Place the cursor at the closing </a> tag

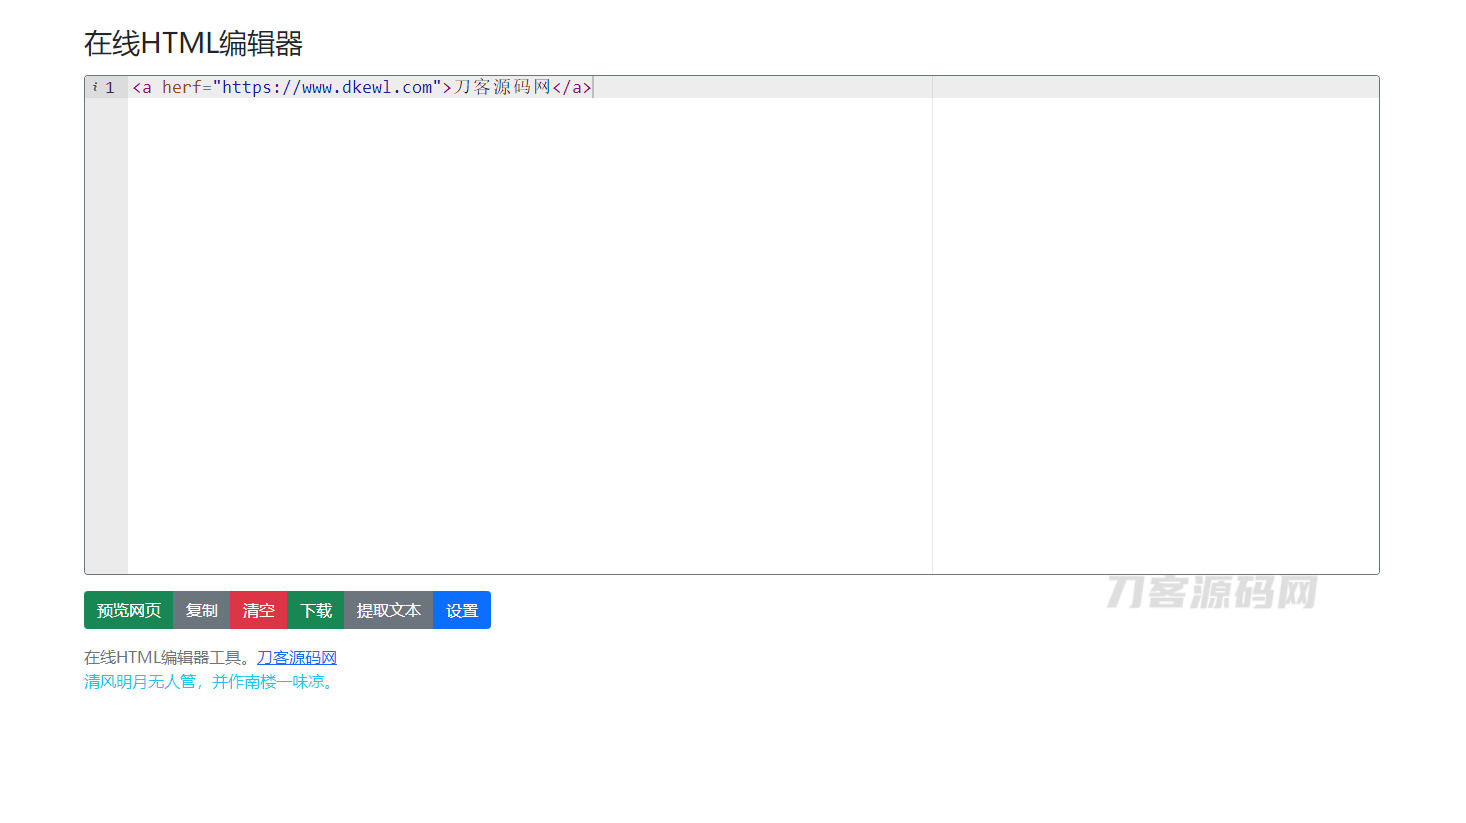[572, 88]
